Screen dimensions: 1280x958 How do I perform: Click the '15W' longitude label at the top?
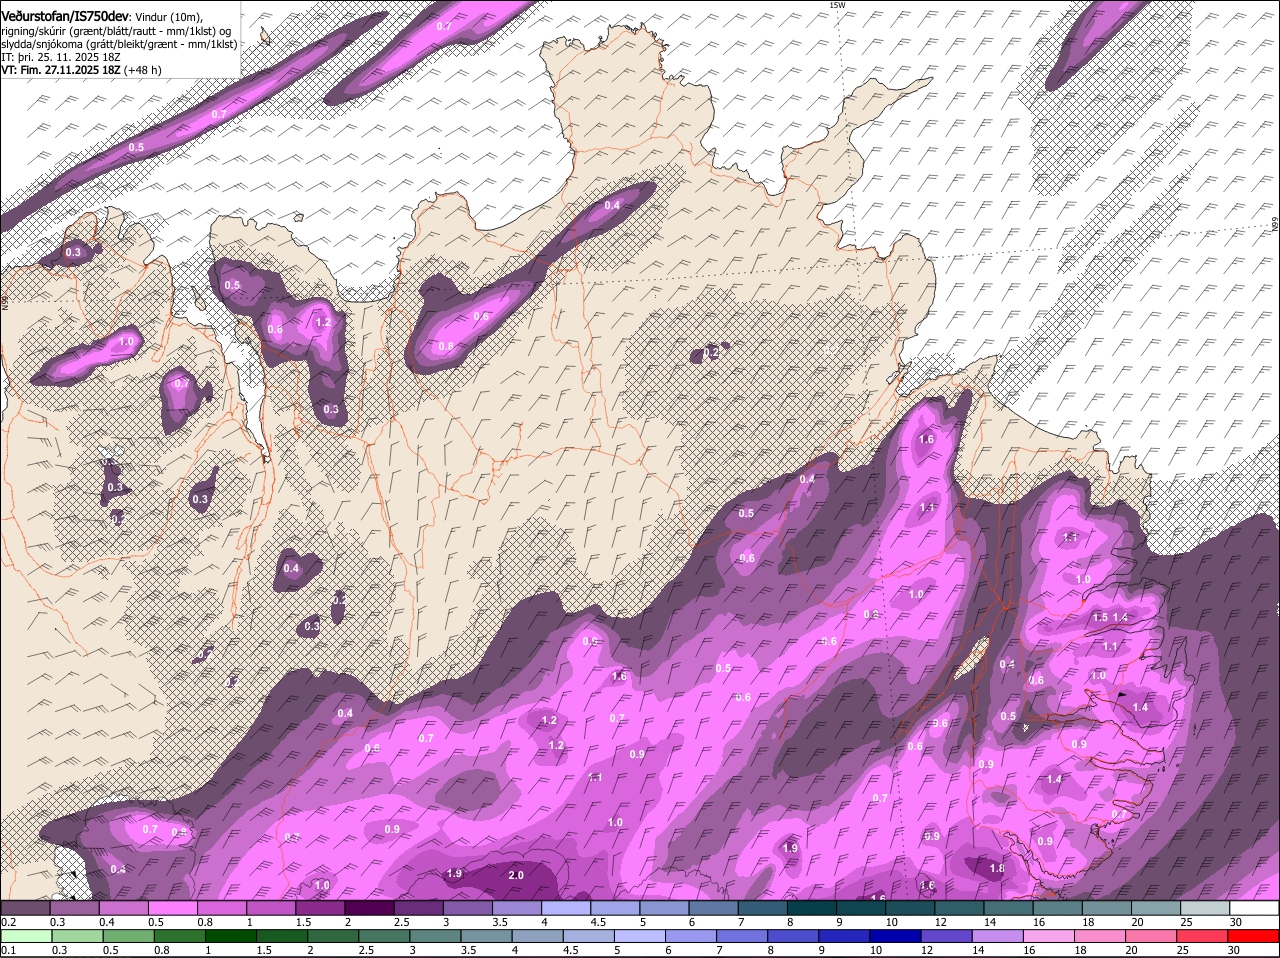(x=837, y=5)
